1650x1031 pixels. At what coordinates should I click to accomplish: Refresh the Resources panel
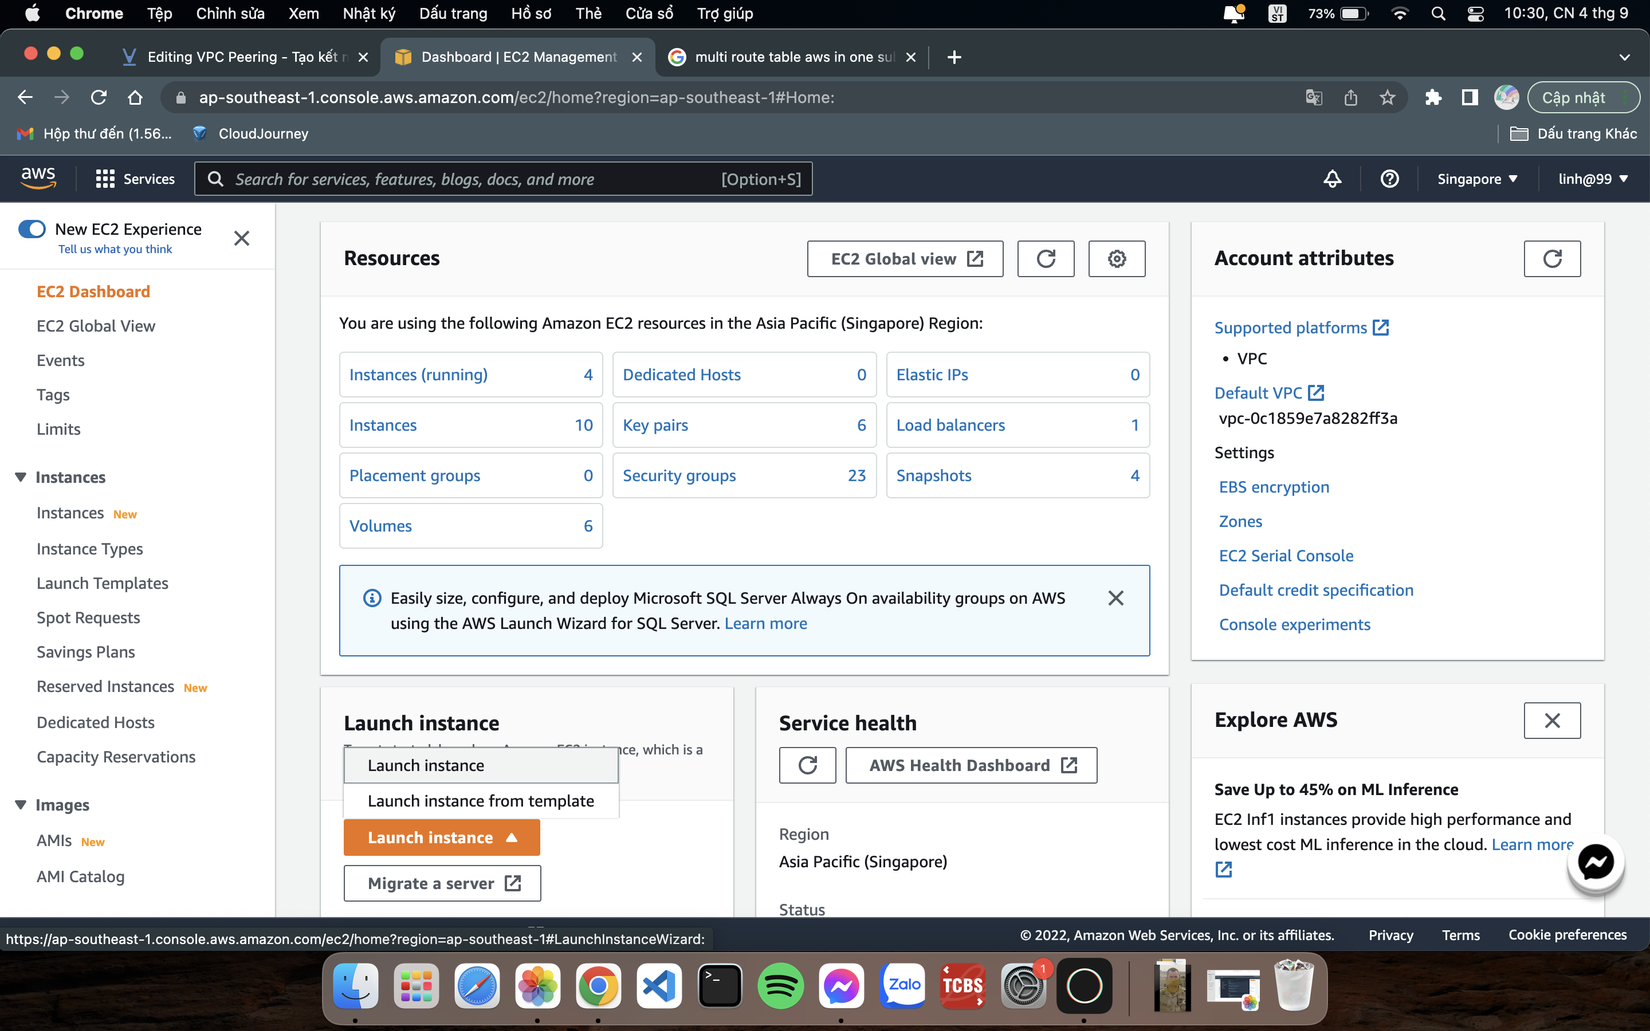pyautogui.click(x=1046, y=259)
